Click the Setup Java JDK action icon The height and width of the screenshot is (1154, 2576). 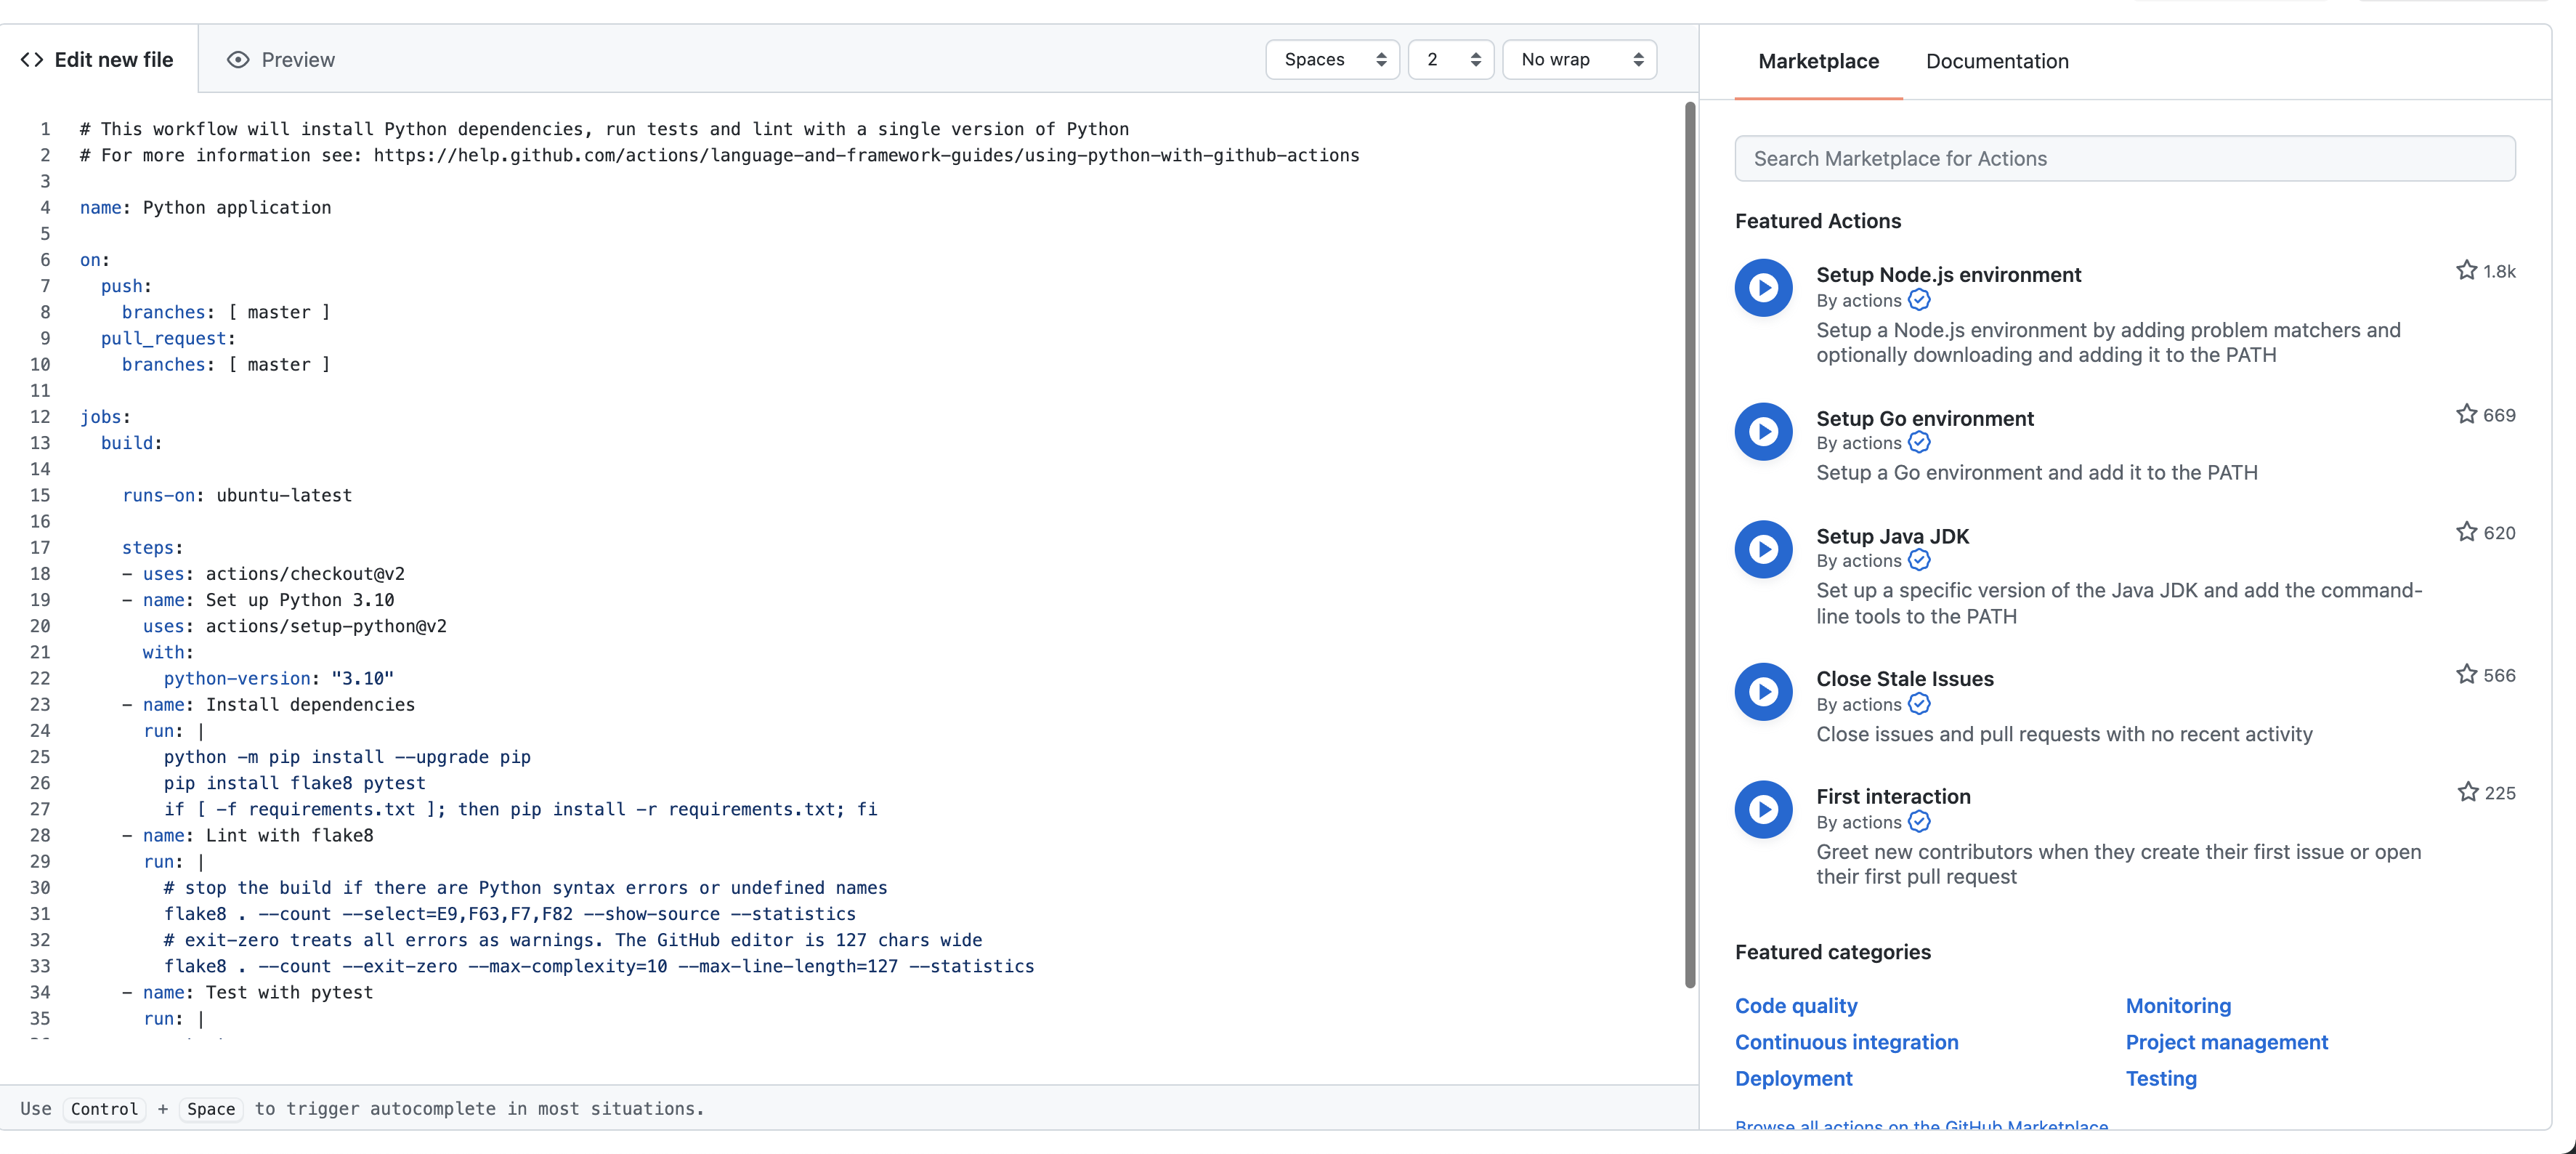pos(1763,549)
